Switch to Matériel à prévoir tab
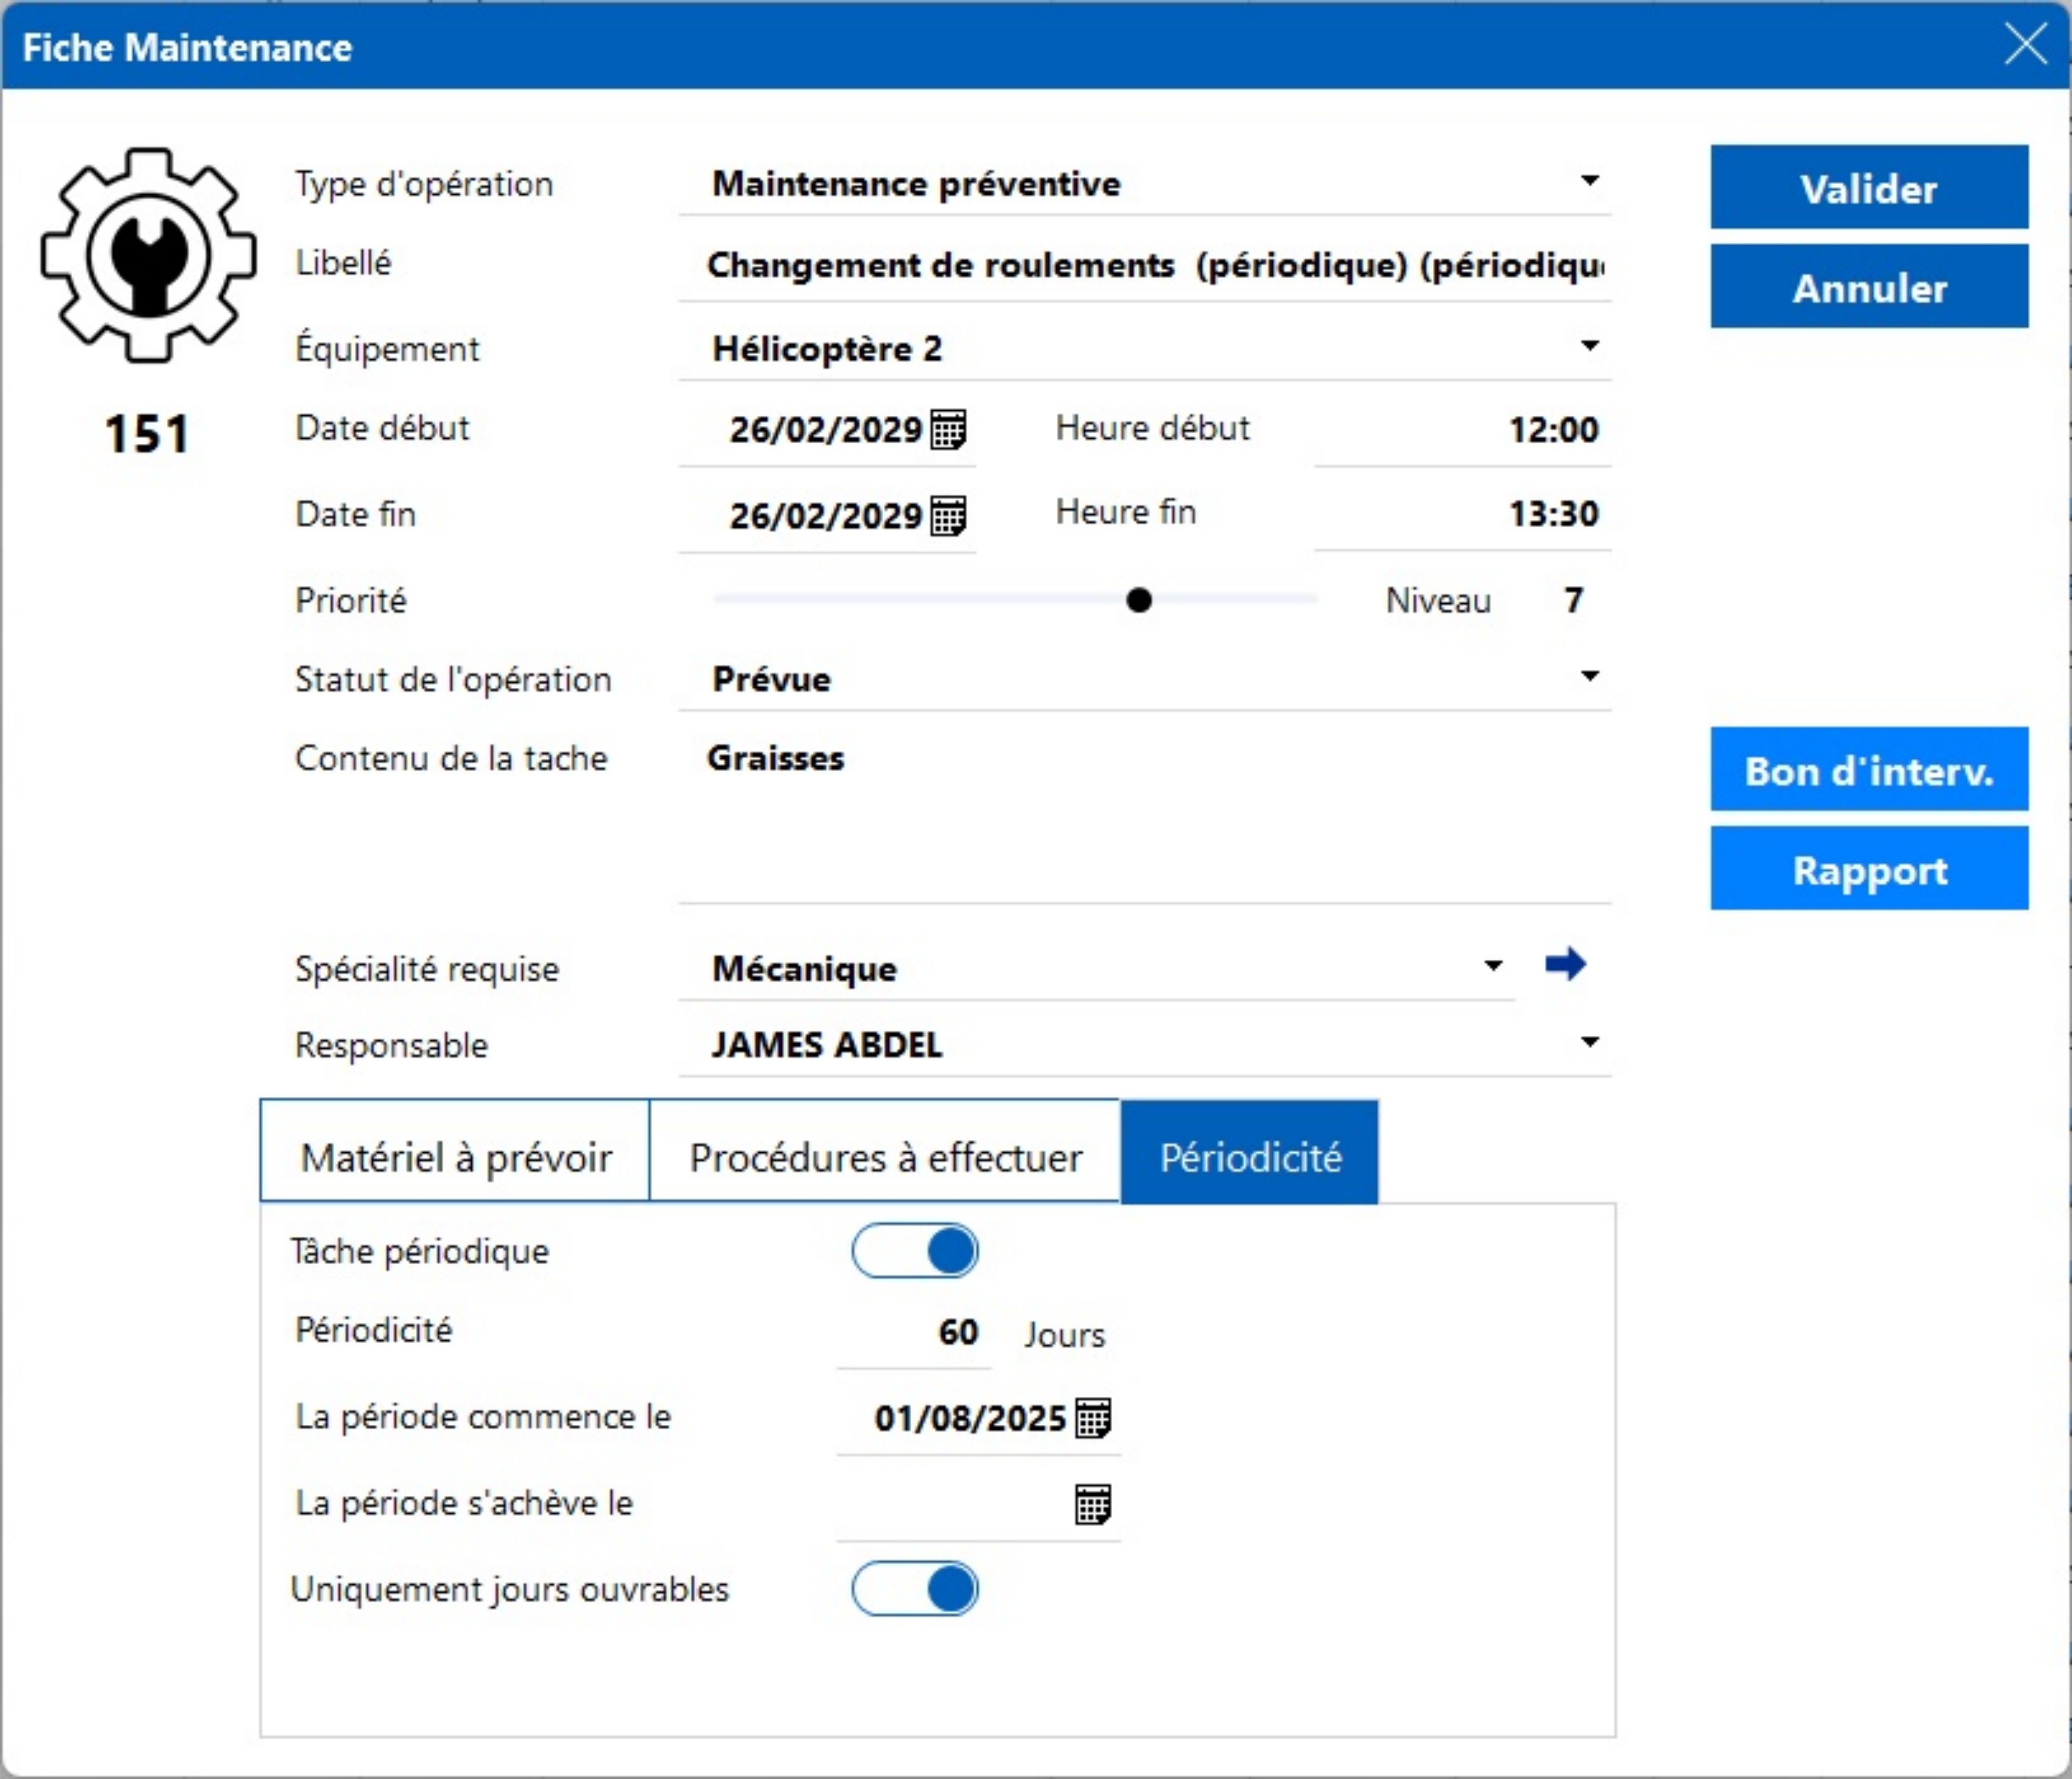The height and width of the screenshot is (1779, 2072). [455, 1158]
